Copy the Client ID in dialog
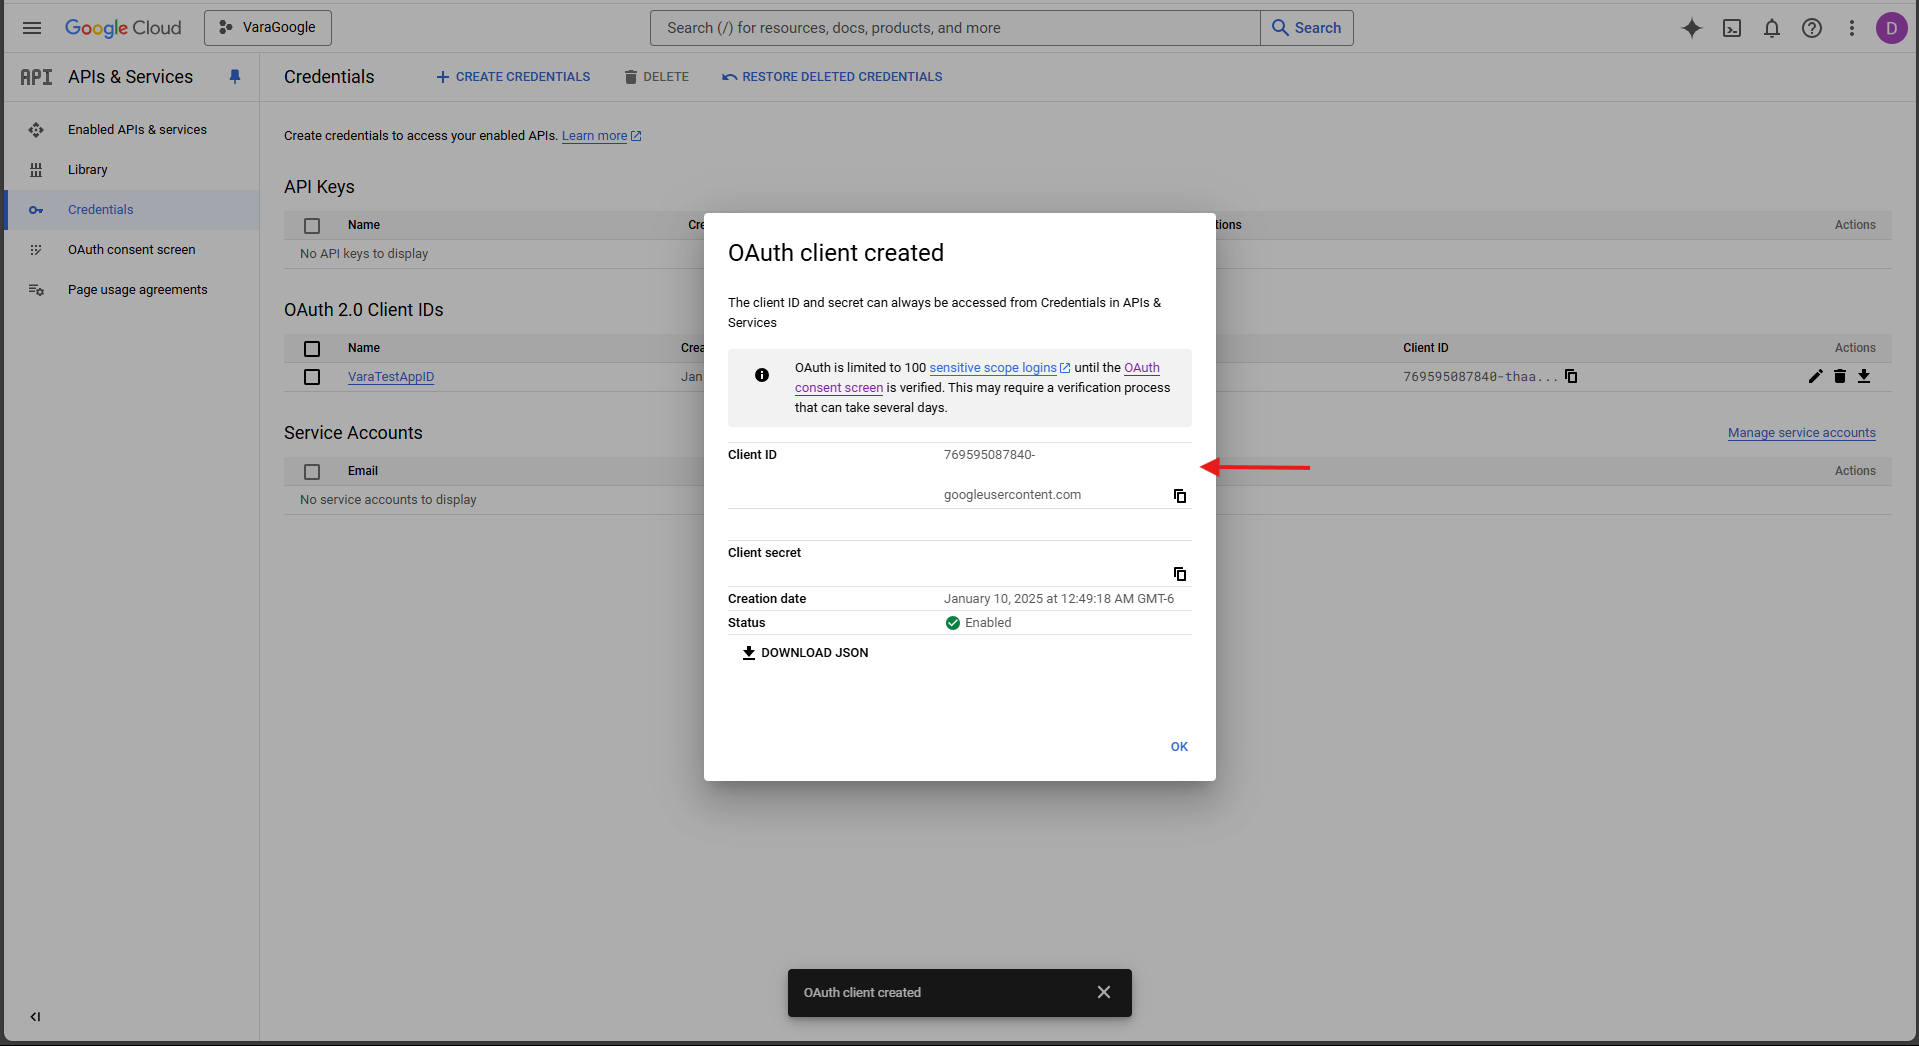 (x=1180, y=496)
